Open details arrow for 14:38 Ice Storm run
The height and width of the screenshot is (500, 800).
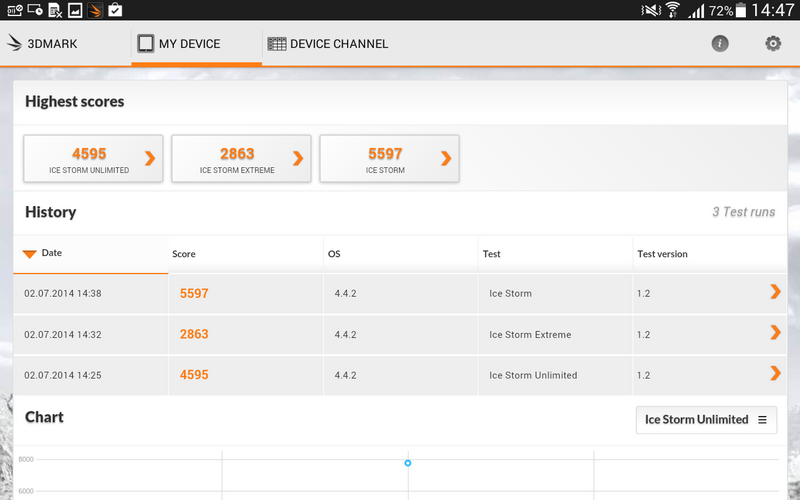tap(776, 291)
